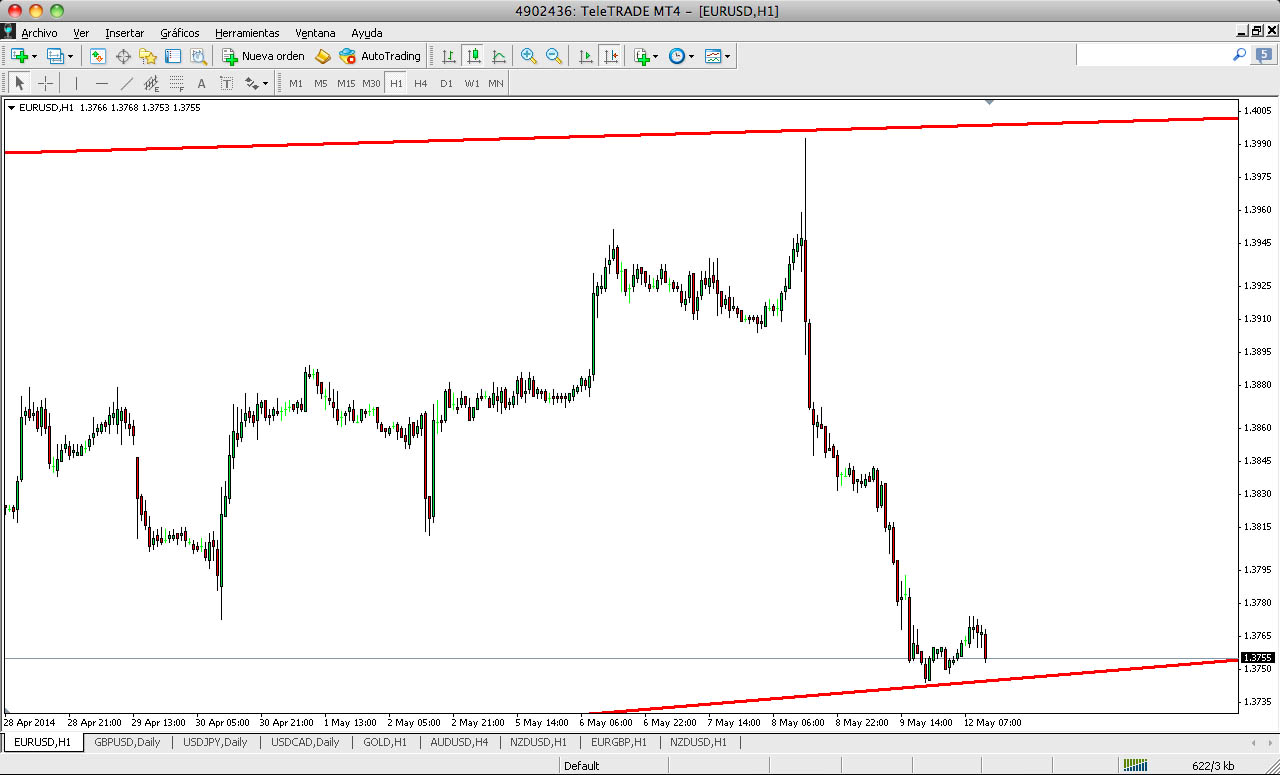Screen dimensions: 1280x775
Task: Click the chart shift triangle marker
Action: pyautogui.click(x=989, y=102)
